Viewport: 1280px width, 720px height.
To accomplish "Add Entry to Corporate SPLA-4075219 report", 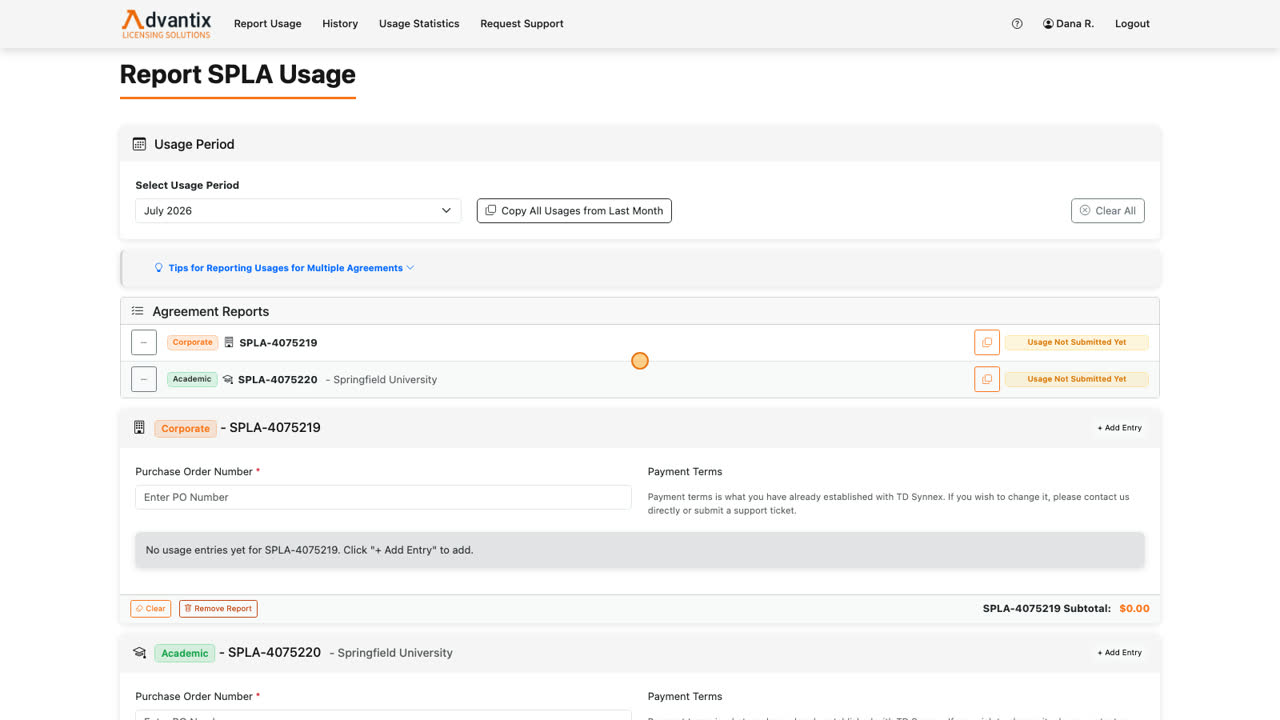I will [1119, 428].
